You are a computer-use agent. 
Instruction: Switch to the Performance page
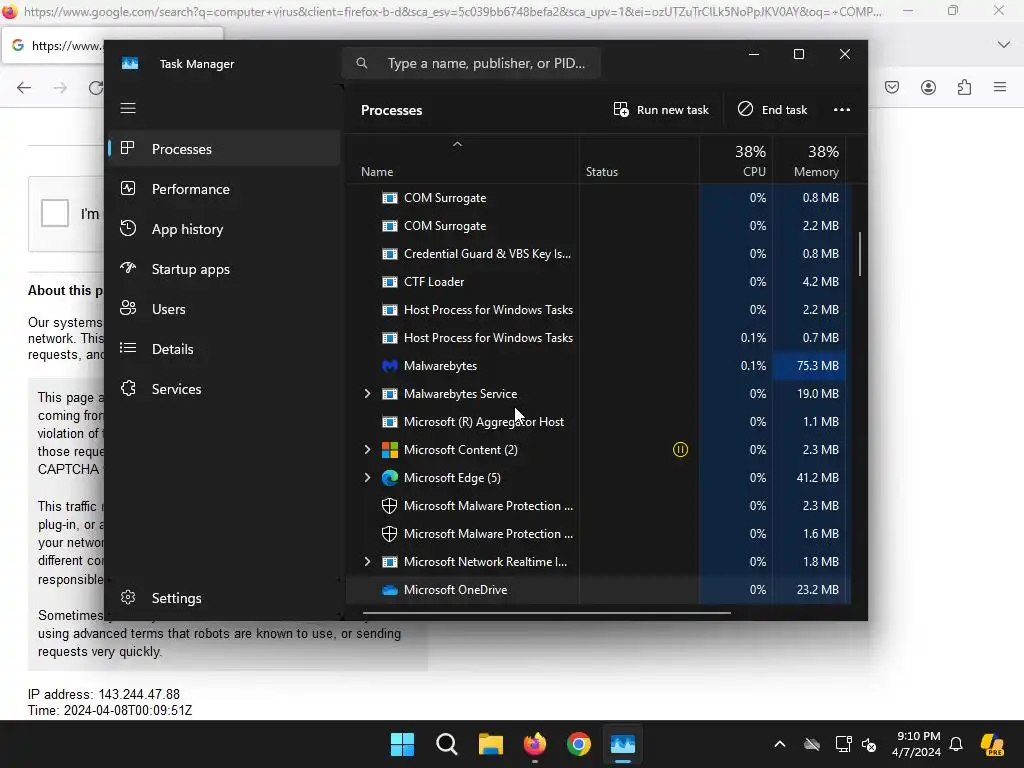225,189
